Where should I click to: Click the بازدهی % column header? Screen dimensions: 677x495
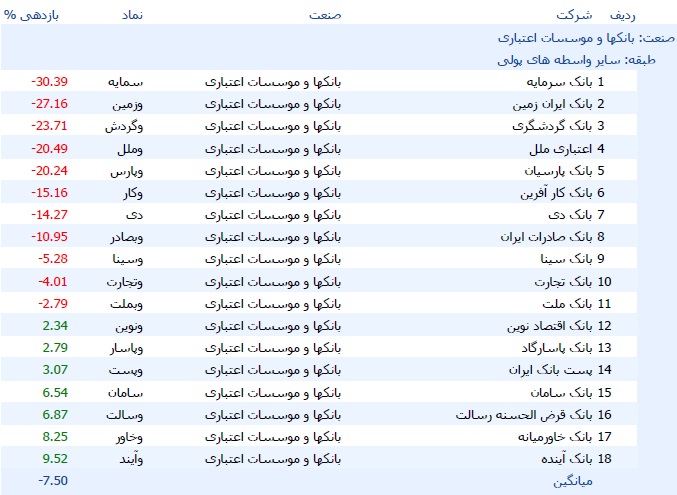click(x=31, y=15)
